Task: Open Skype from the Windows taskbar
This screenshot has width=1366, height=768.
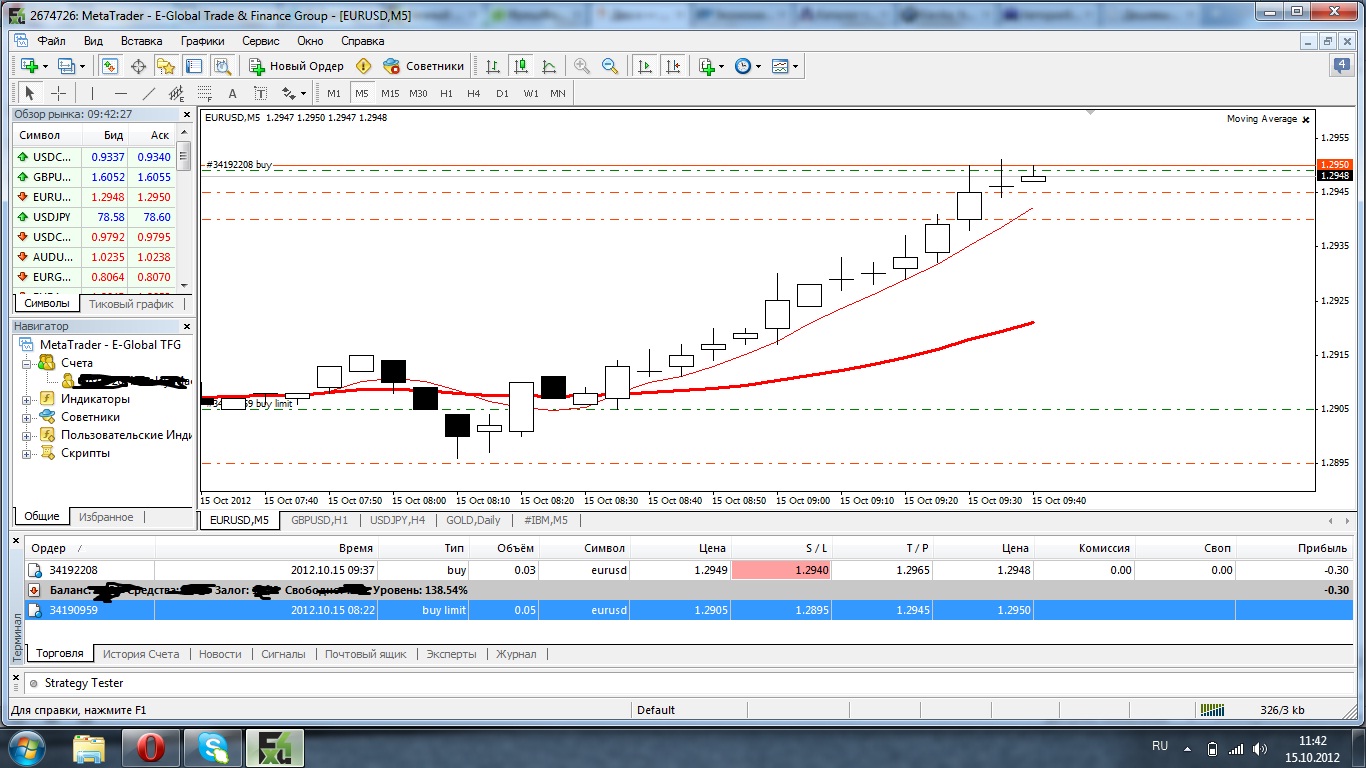Action: click(x=213, y=747)
